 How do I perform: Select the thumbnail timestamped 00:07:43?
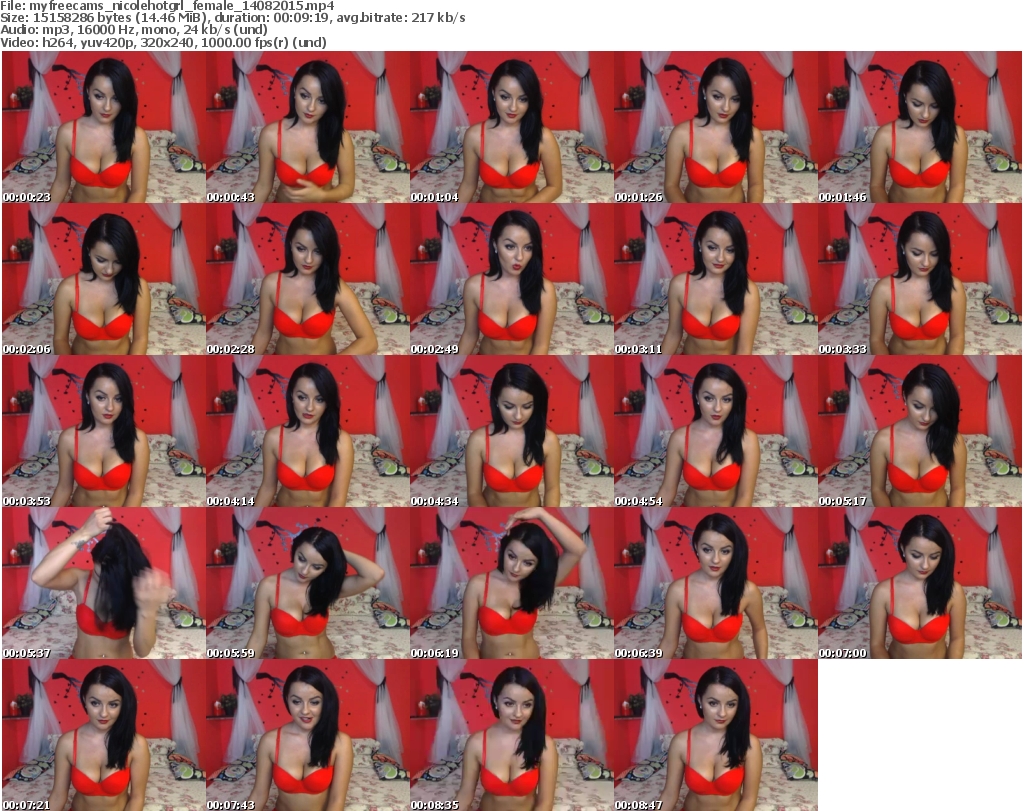click(308, 735)
